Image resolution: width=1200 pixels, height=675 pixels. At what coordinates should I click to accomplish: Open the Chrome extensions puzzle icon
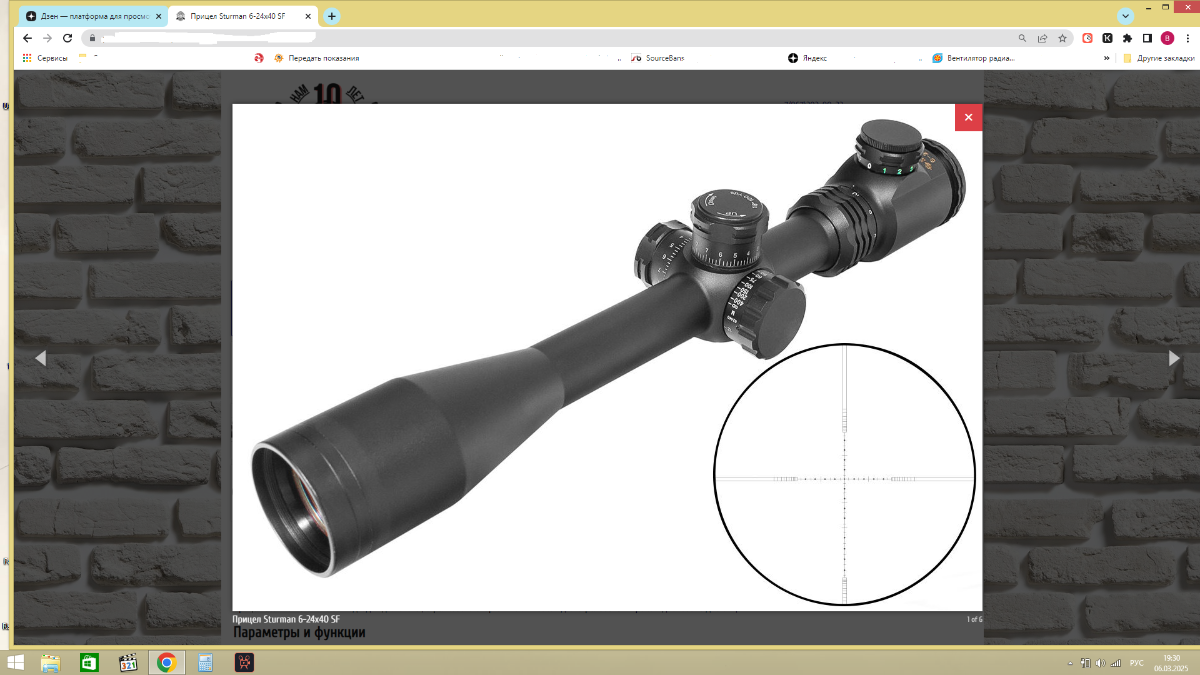pyautogui.click(x=1127, y=38)
